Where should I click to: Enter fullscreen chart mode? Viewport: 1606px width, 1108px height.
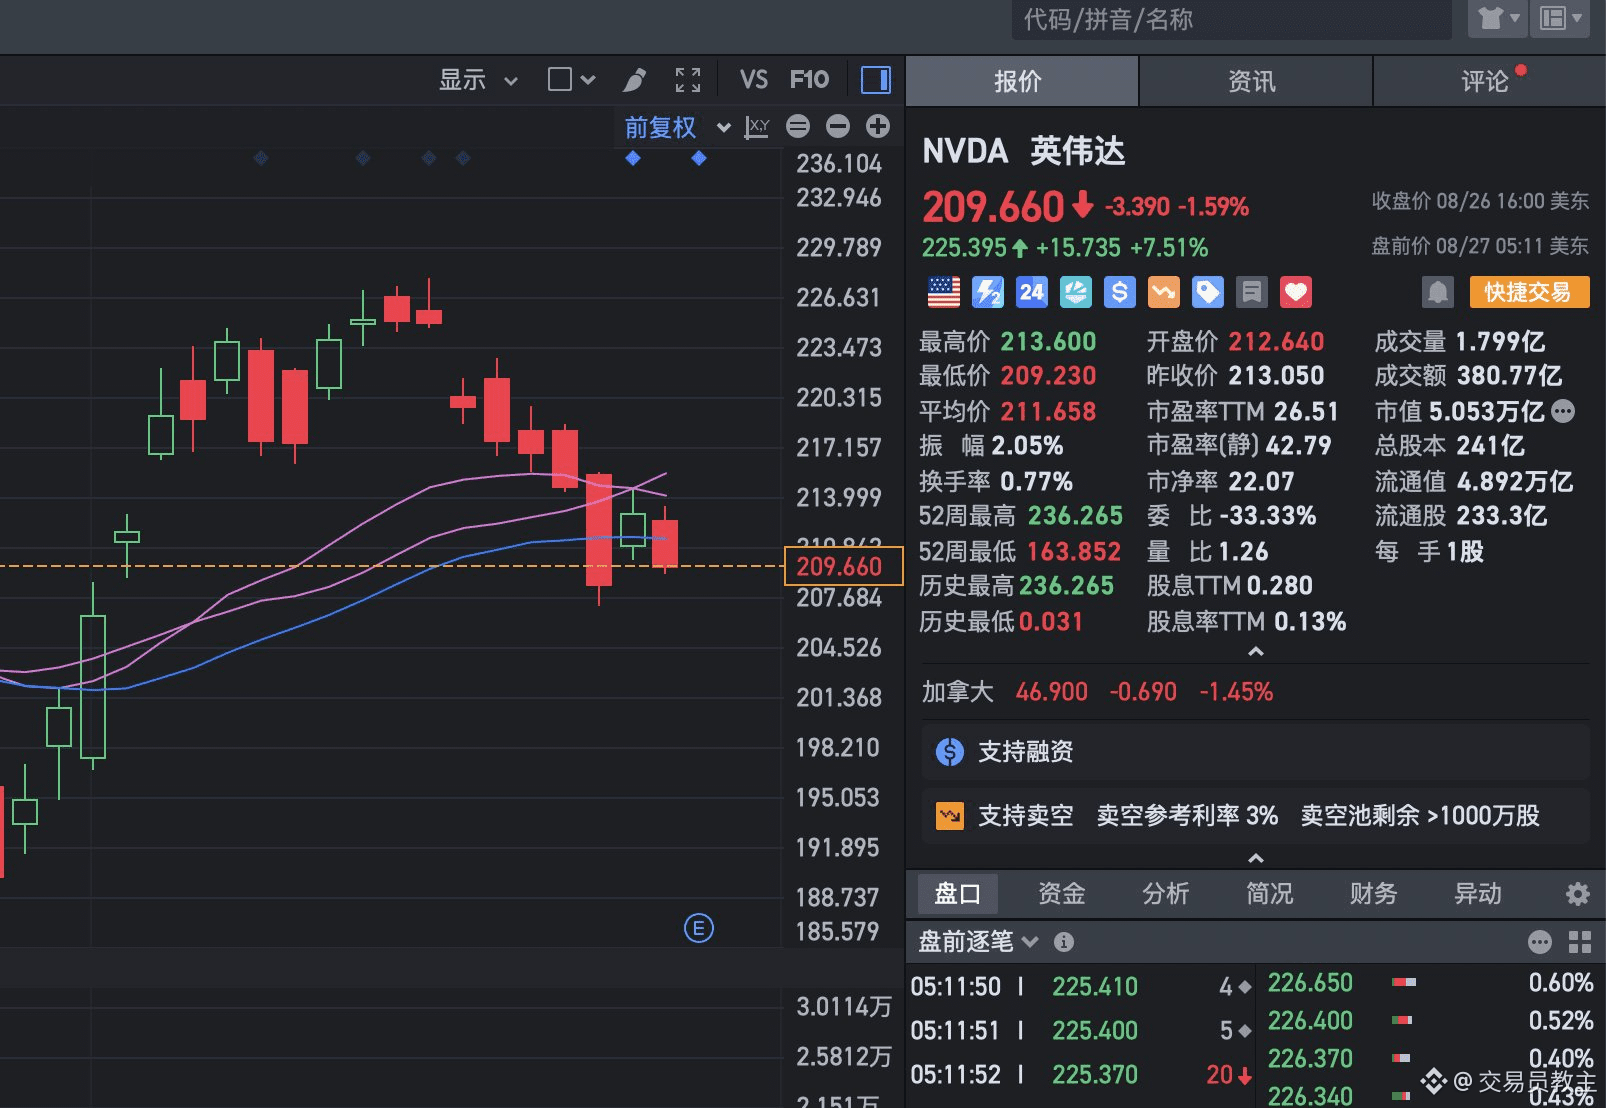tap(688, 80)
